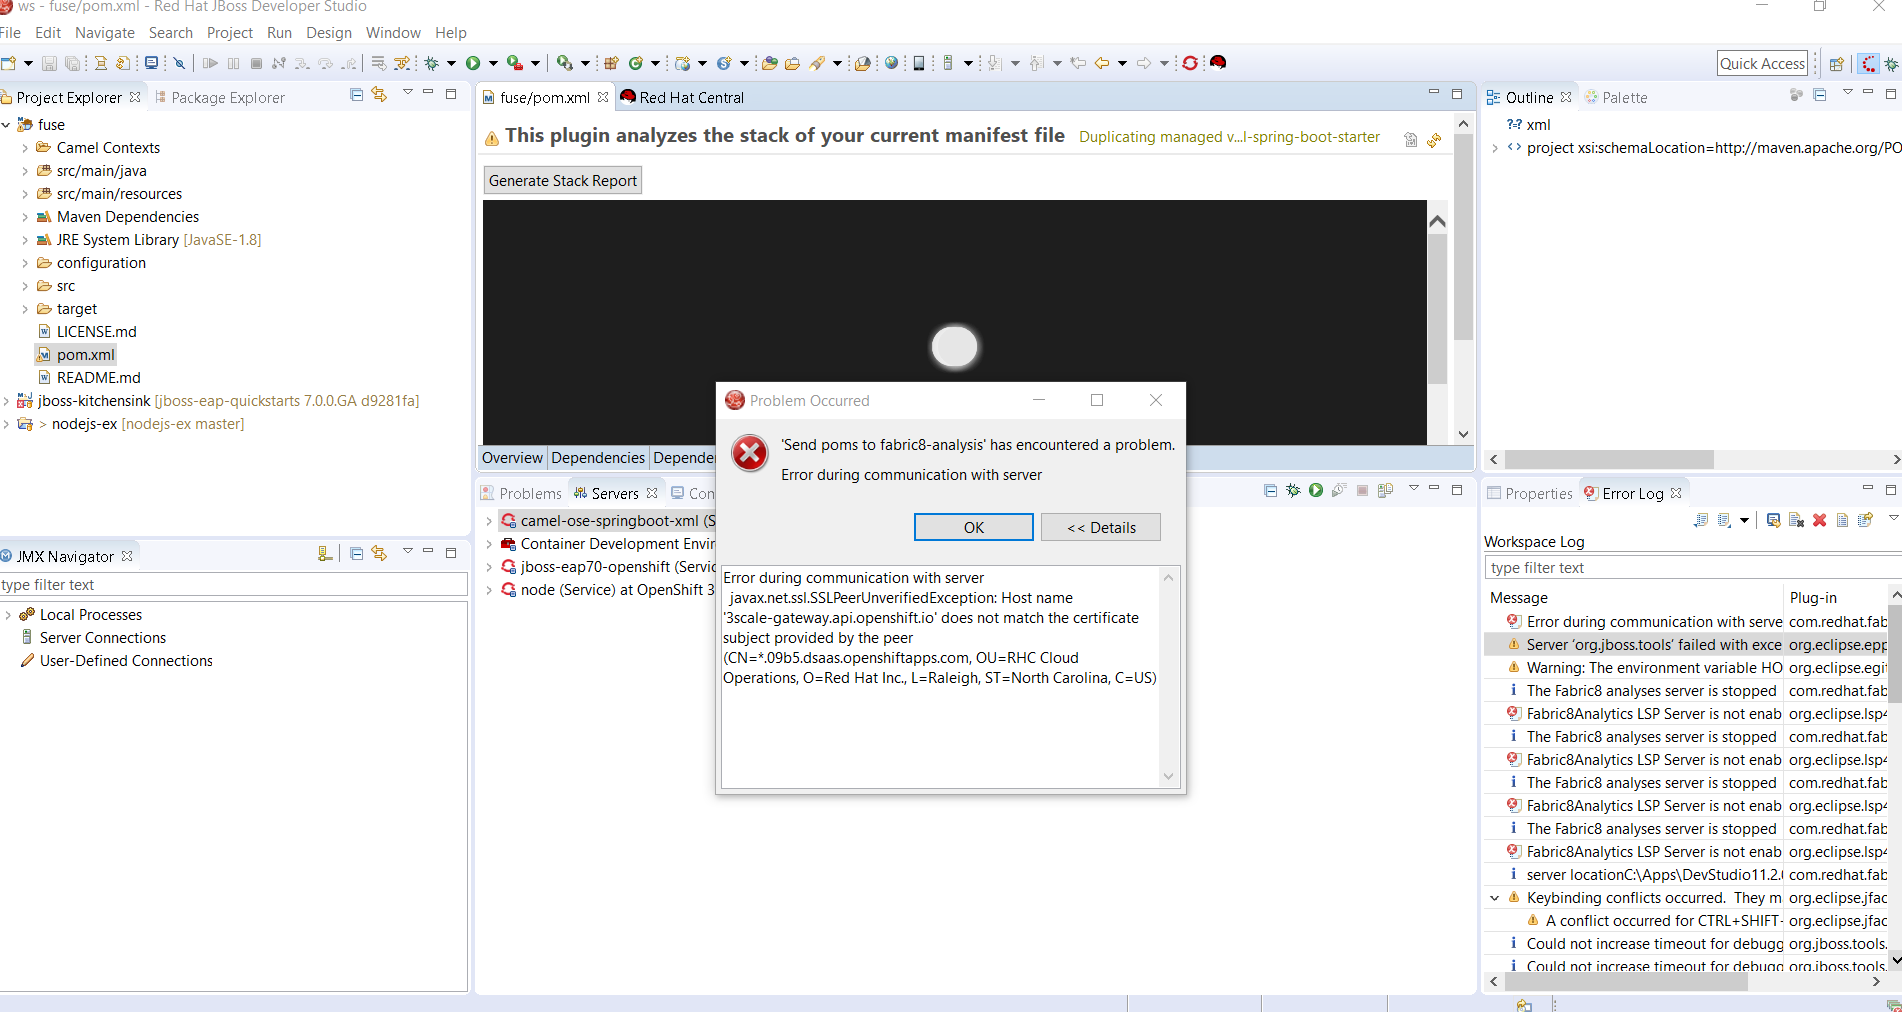Click the refresh icon in the stack analysis header
The width and height of the screenshot is (1902, 1012).
coord(1434,140)
